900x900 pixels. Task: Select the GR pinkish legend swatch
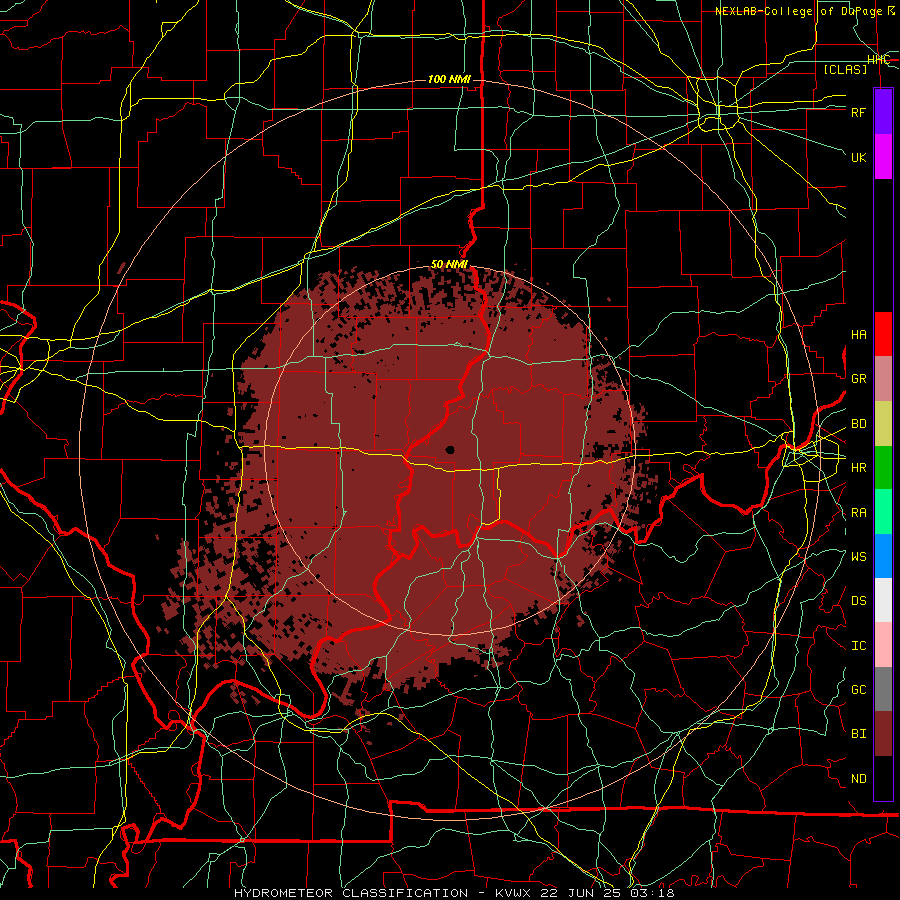[883, 379]
